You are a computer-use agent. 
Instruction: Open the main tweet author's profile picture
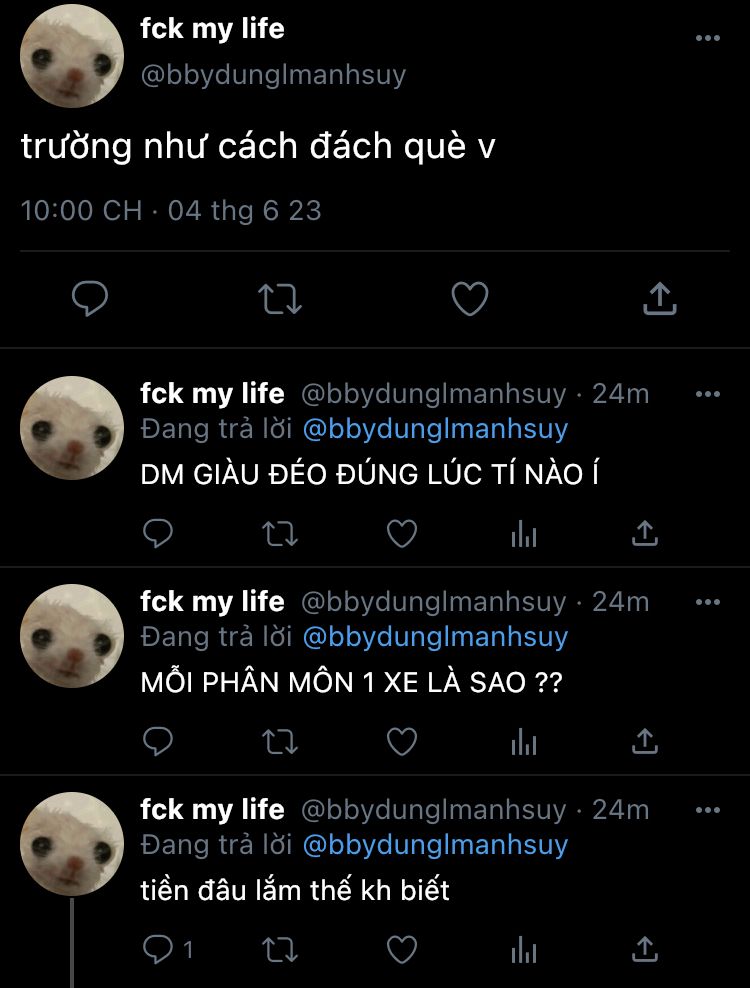(72, 55)
